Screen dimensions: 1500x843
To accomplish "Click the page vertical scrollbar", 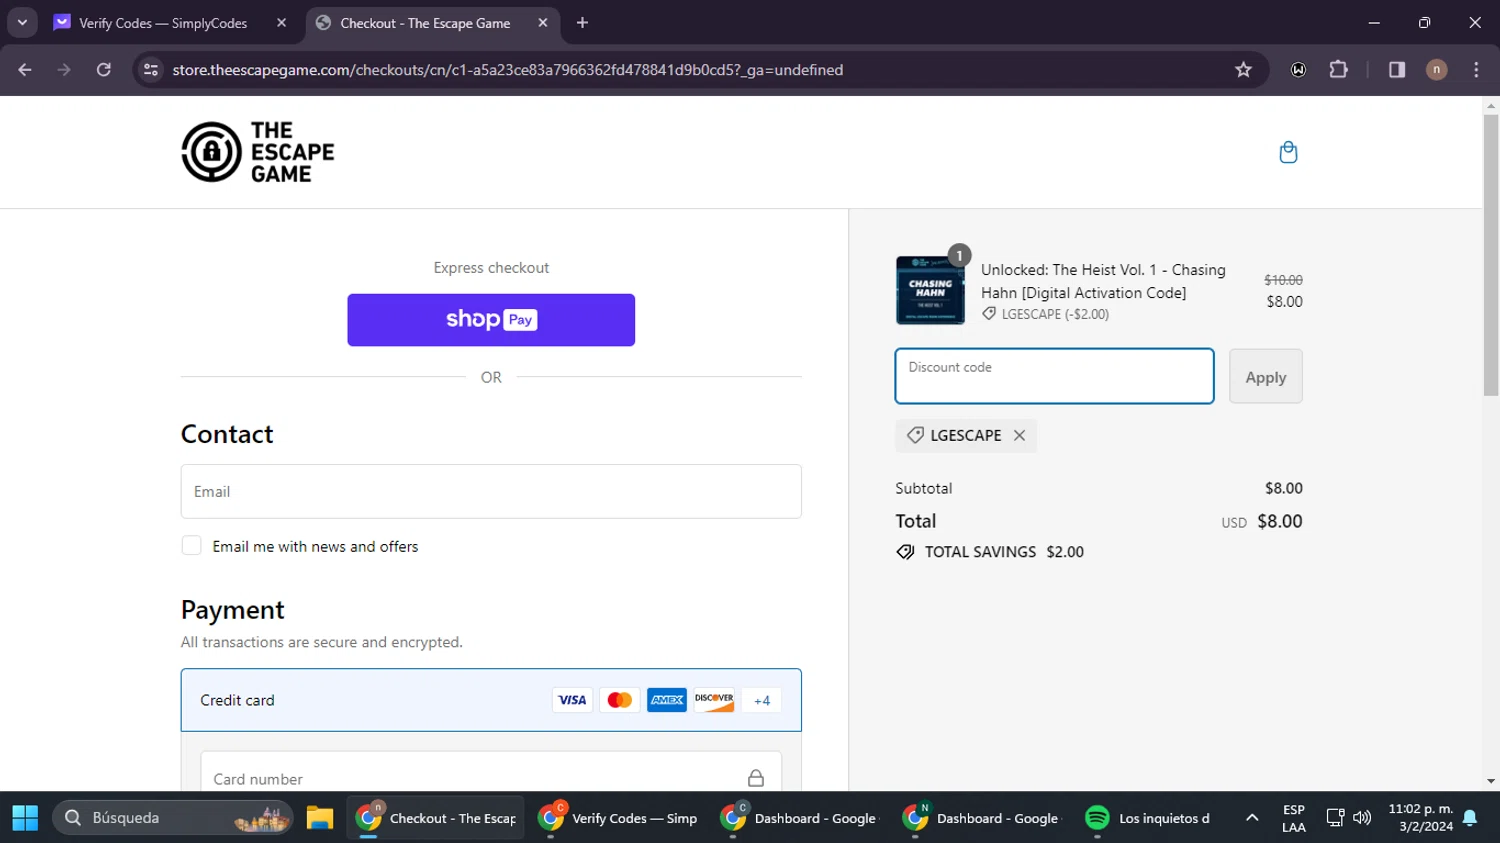I will 1491,258.
